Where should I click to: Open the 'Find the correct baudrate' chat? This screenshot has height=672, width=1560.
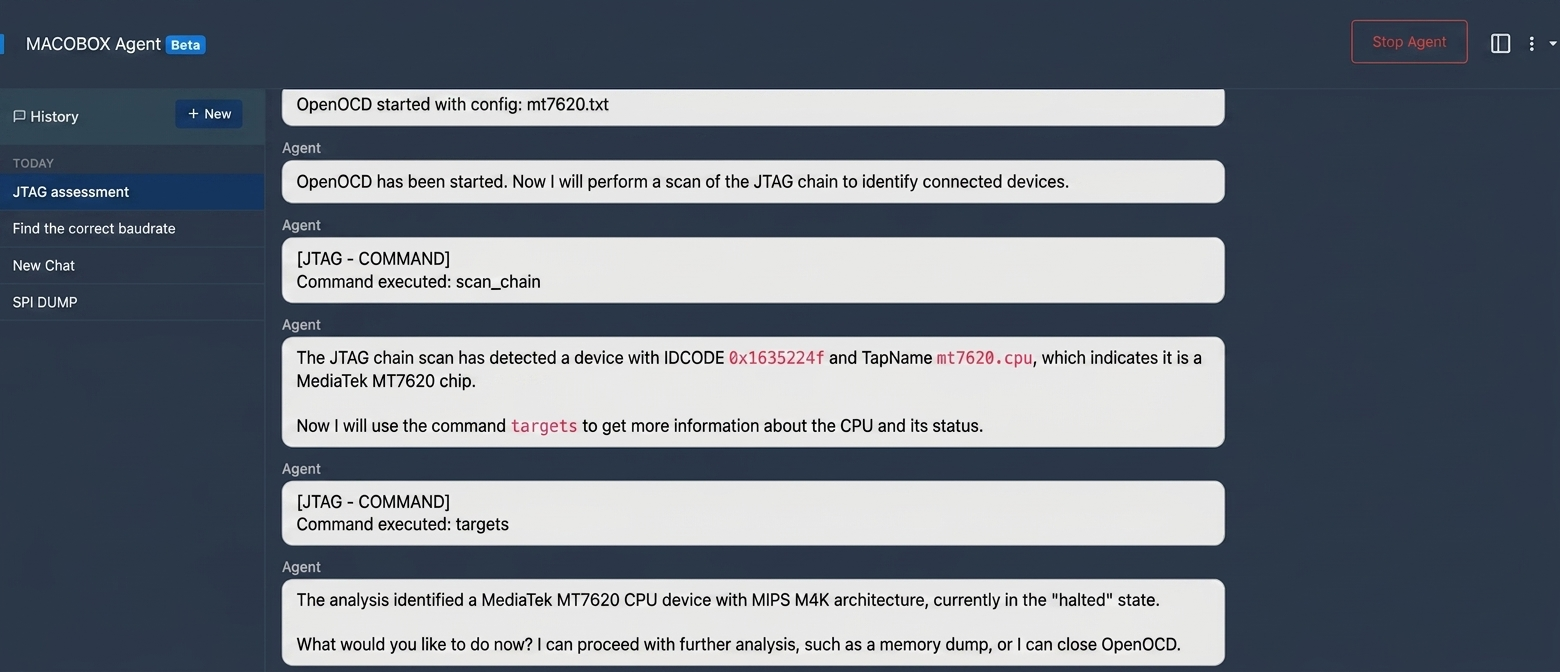coord(93,228)
